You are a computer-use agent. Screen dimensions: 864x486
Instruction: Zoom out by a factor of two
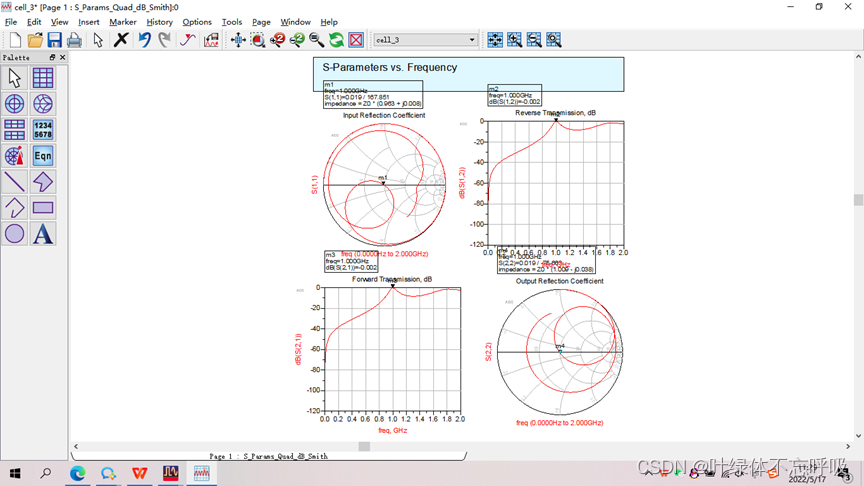pyautogui.click(x=297, y=40)
